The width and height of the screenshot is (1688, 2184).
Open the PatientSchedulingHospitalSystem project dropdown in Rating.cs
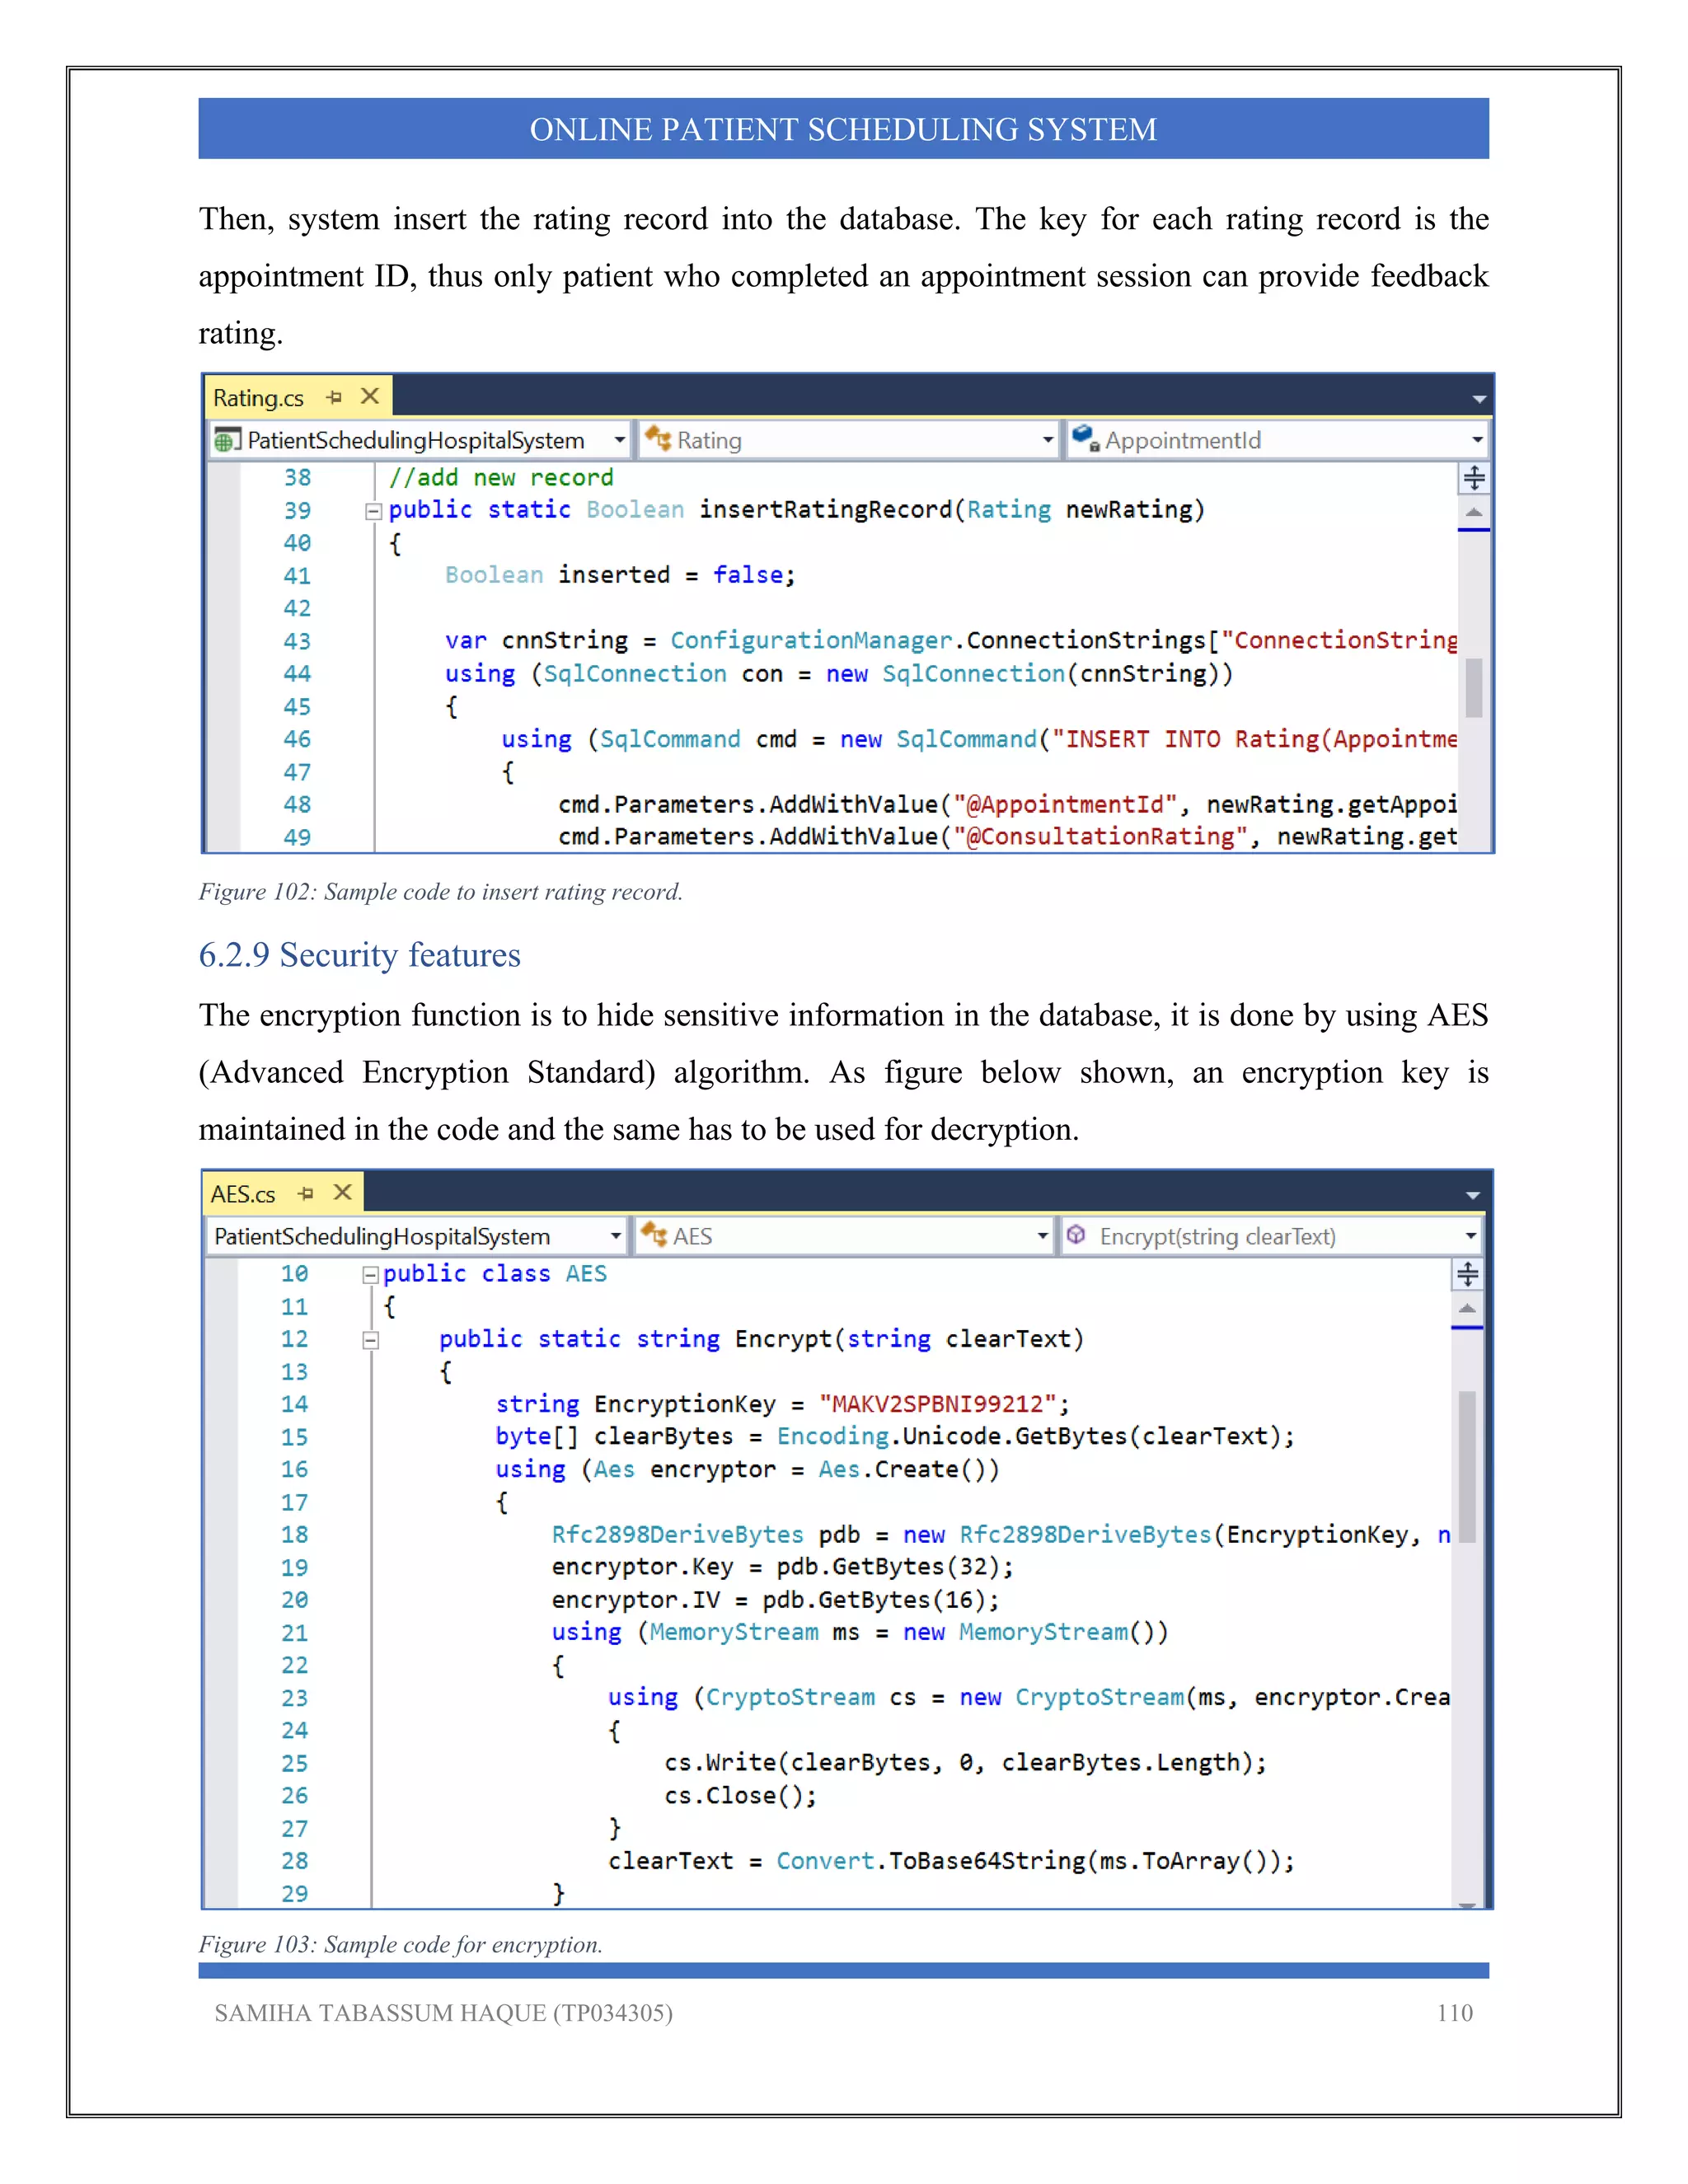pos(619,440)
